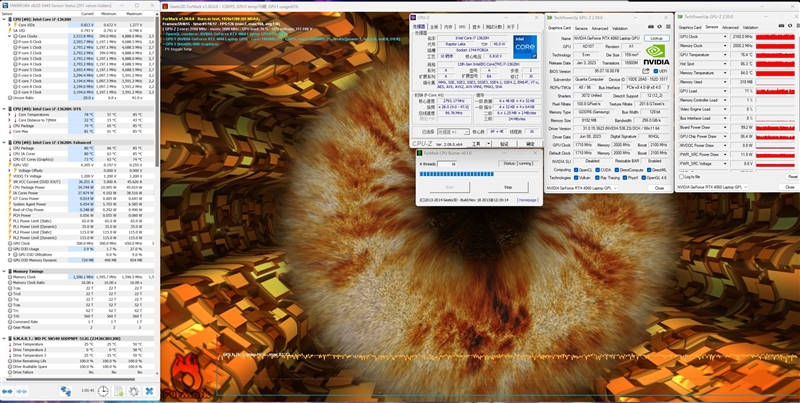
Task: Collapse the Memory Timings group in HWiNFO
Action: coord(4,271)
